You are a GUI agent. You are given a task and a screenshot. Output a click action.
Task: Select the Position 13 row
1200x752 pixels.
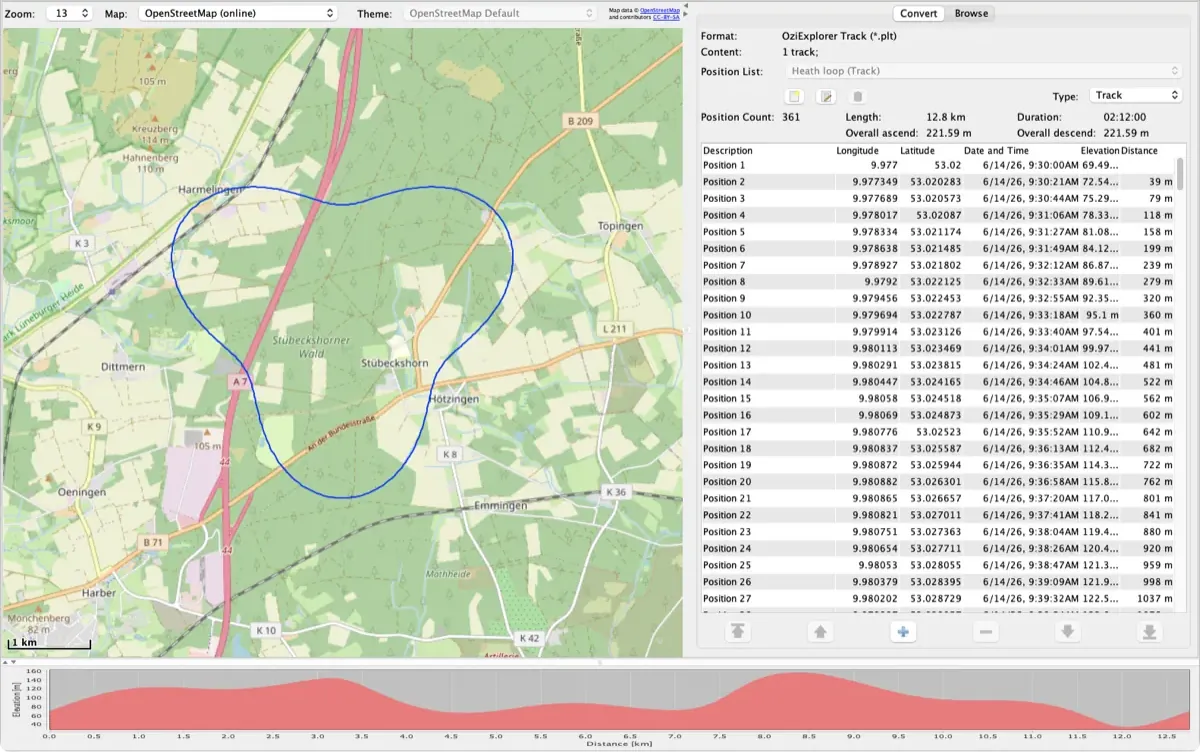937,365
